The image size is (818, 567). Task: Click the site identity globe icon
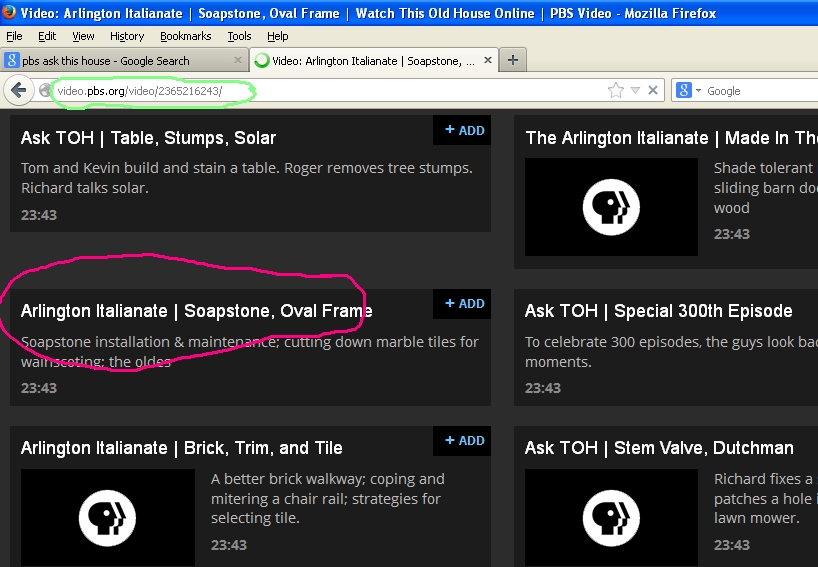click(45, 90)
